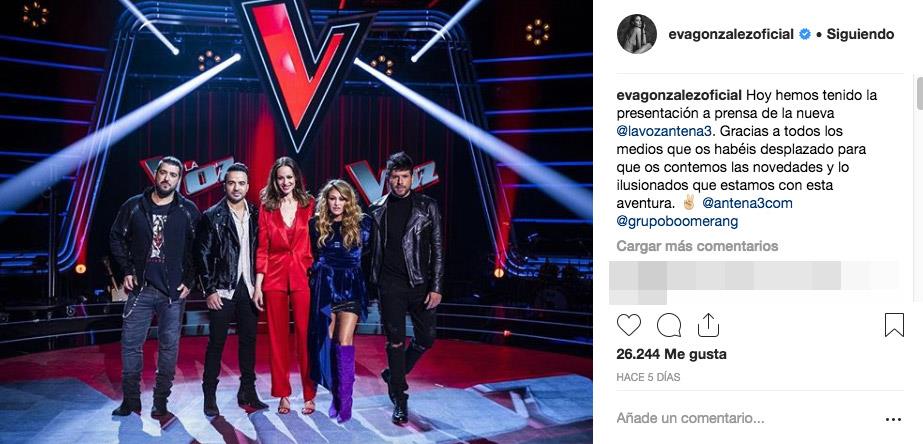Image resolution: width=923 pixels, height=444 pixels.
Task: Open more options via the three dots
Action: tap(893, 419)
